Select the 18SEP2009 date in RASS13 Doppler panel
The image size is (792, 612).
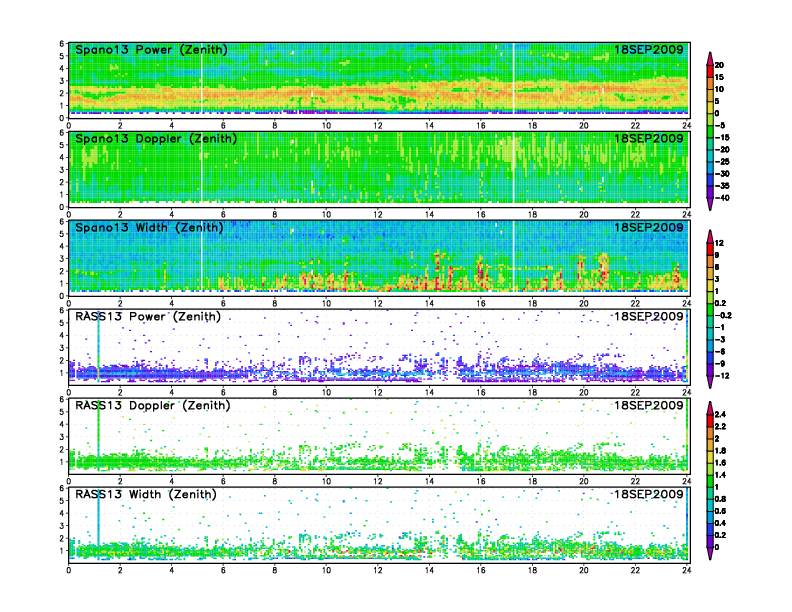click(x=649, y=405)
